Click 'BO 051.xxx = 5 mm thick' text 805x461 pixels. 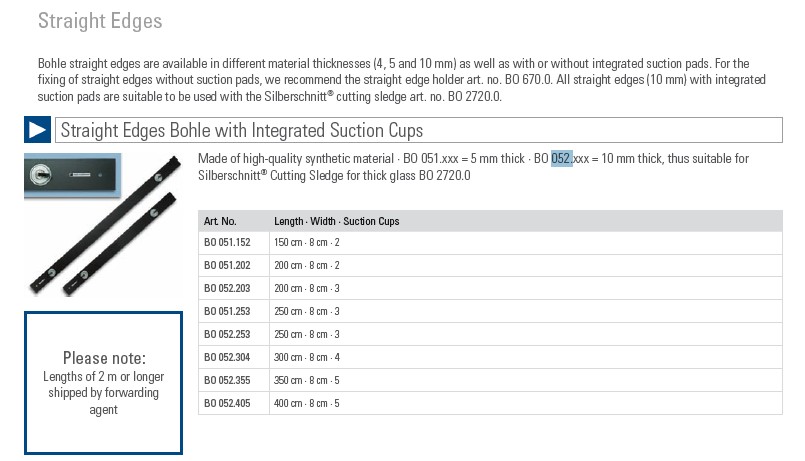(464, 159)
